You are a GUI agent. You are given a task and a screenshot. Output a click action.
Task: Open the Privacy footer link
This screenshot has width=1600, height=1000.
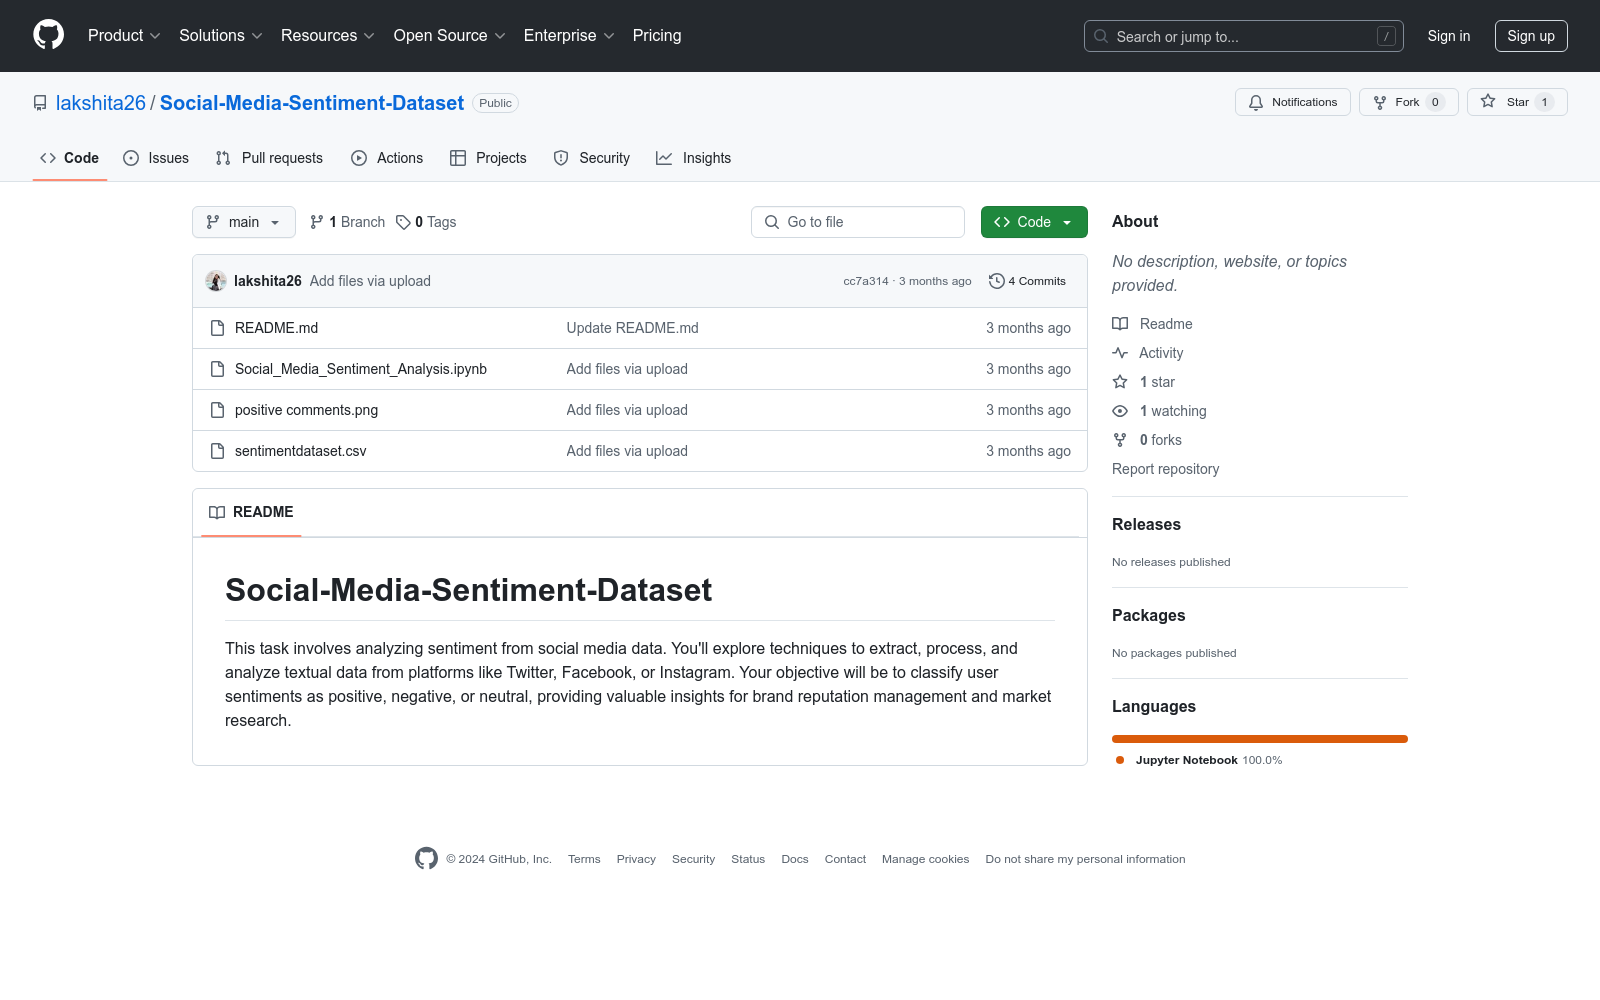point(636,859)
